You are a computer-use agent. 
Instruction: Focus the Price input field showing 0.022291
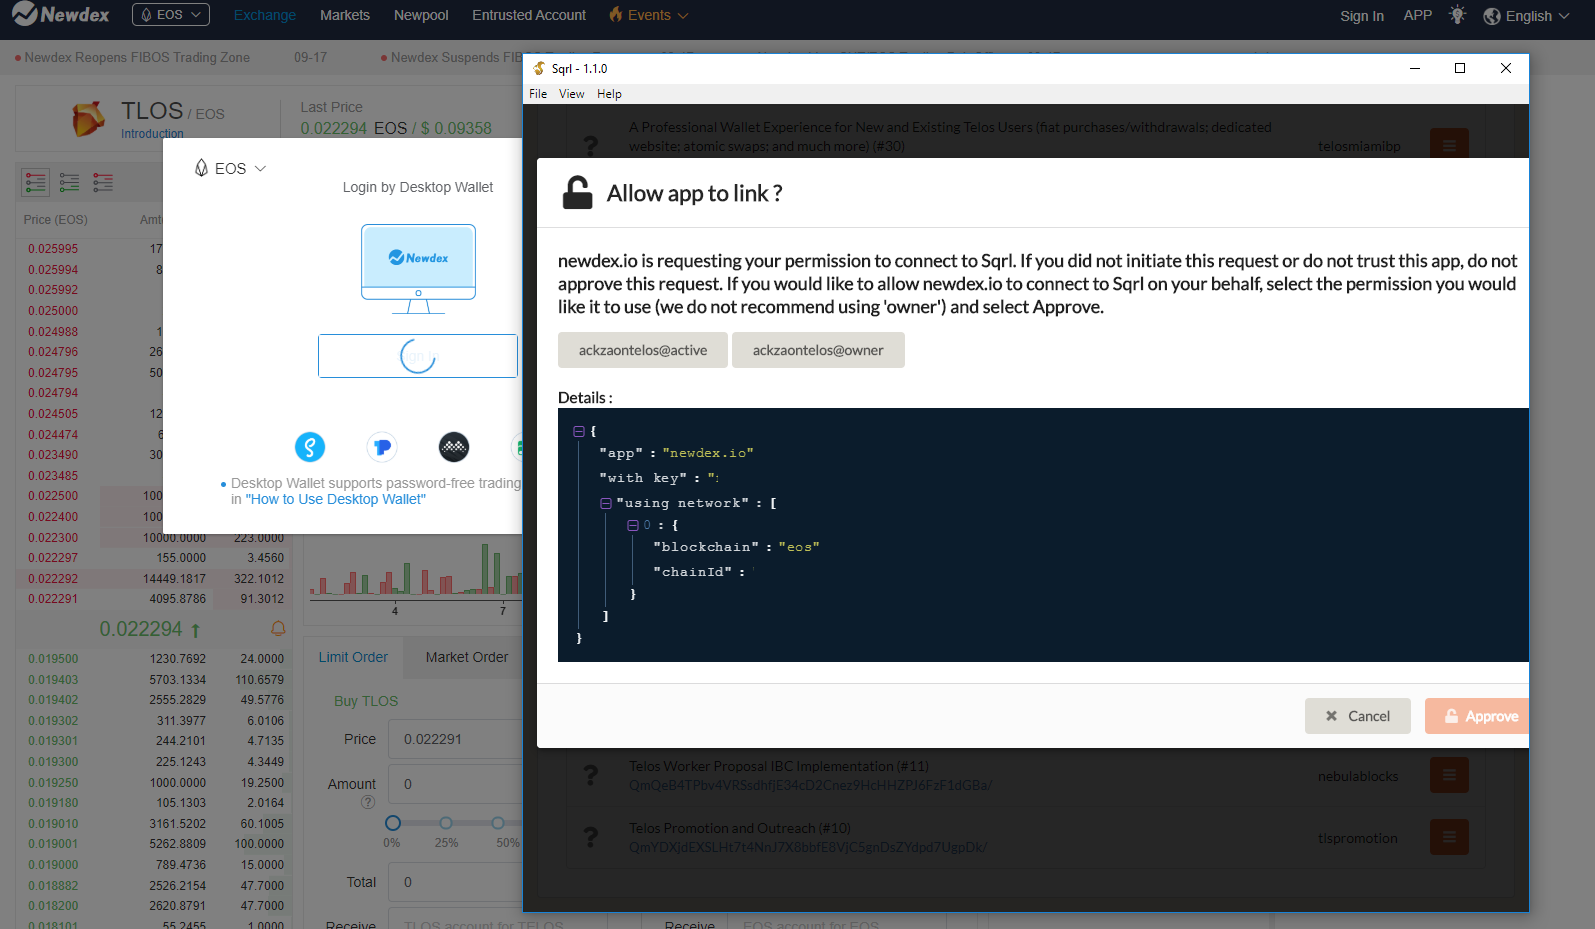point(456,739)
